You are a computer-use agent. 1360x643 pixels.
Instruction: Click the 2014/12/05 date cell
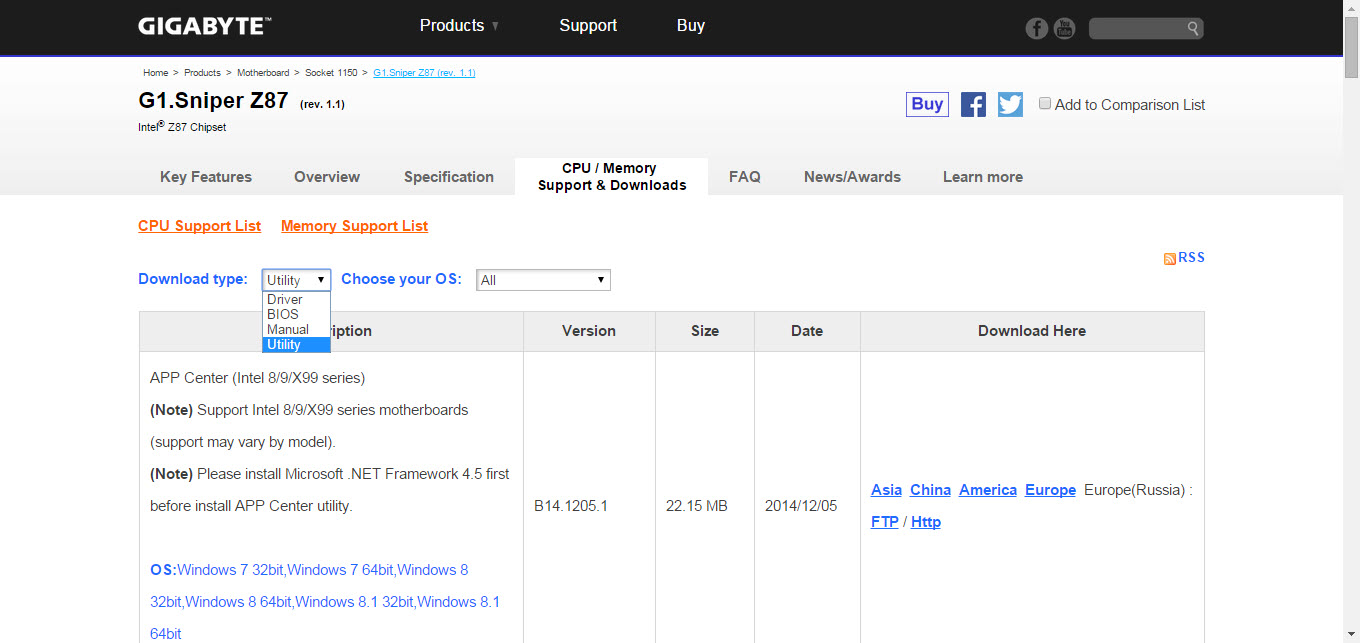[801, 506]
